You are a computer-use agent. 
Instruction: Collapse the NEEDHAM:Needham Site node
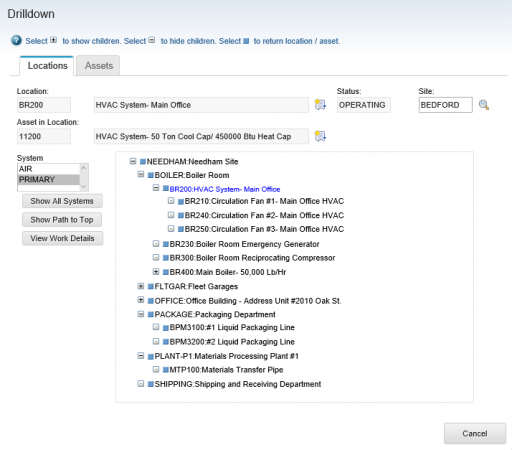coord(133,161)
